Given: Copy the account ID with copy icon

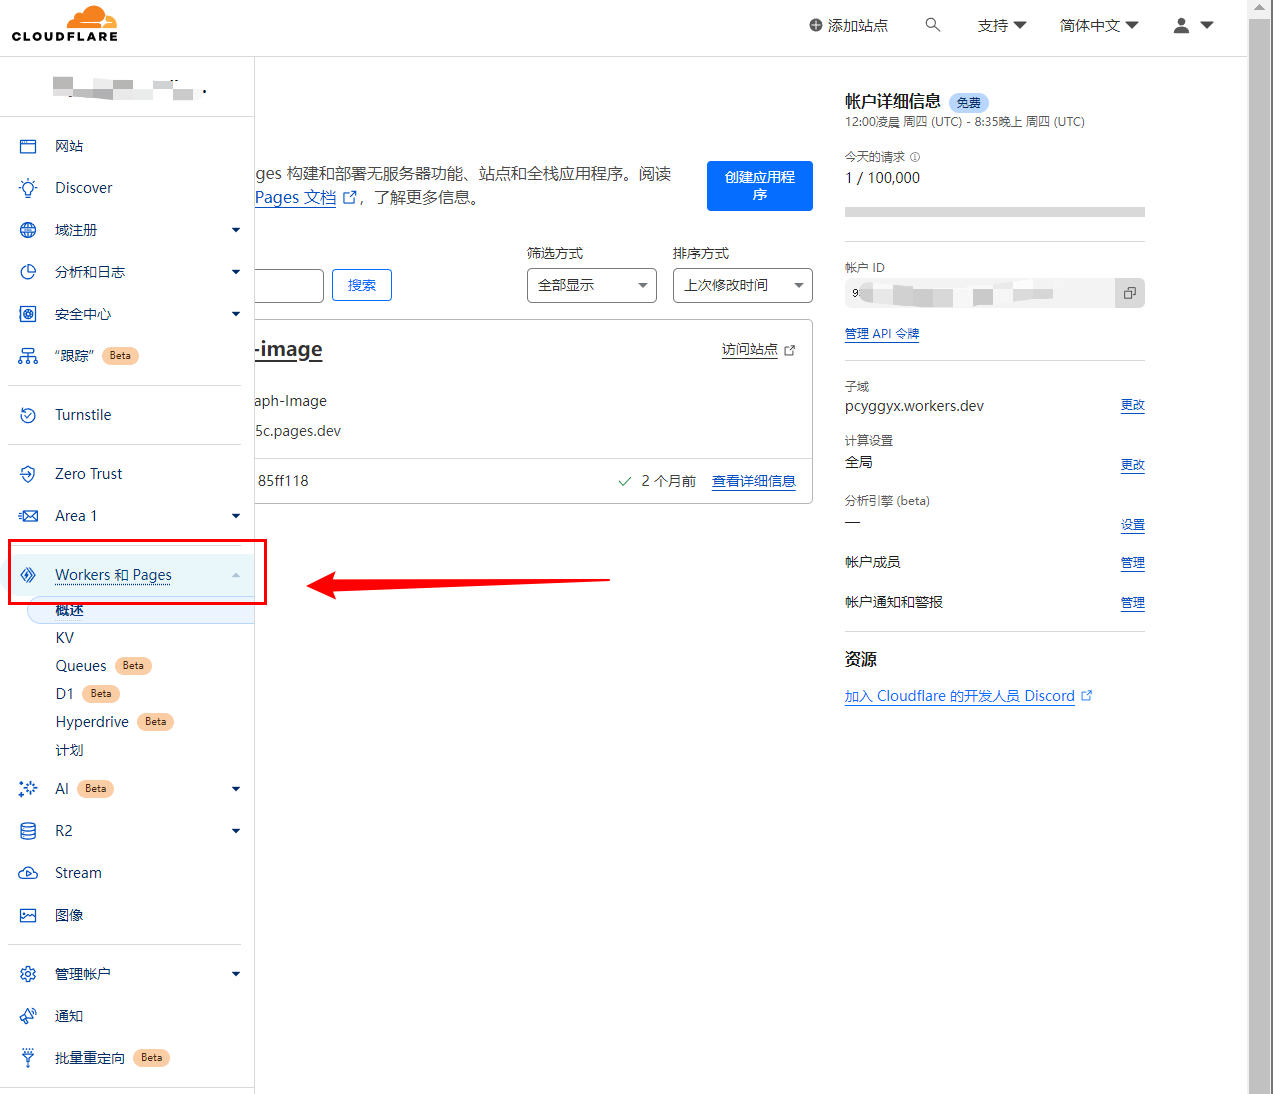Looking at the screenshot, I should 1129,293.
